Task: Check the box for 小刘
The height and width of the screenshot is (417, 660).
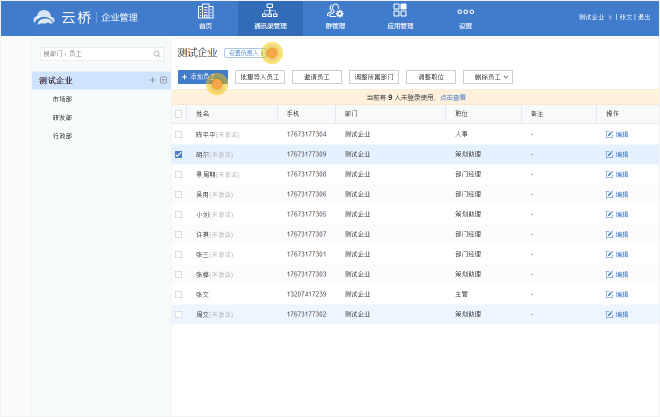Action: pyautogui.click(x=178, y=215)
